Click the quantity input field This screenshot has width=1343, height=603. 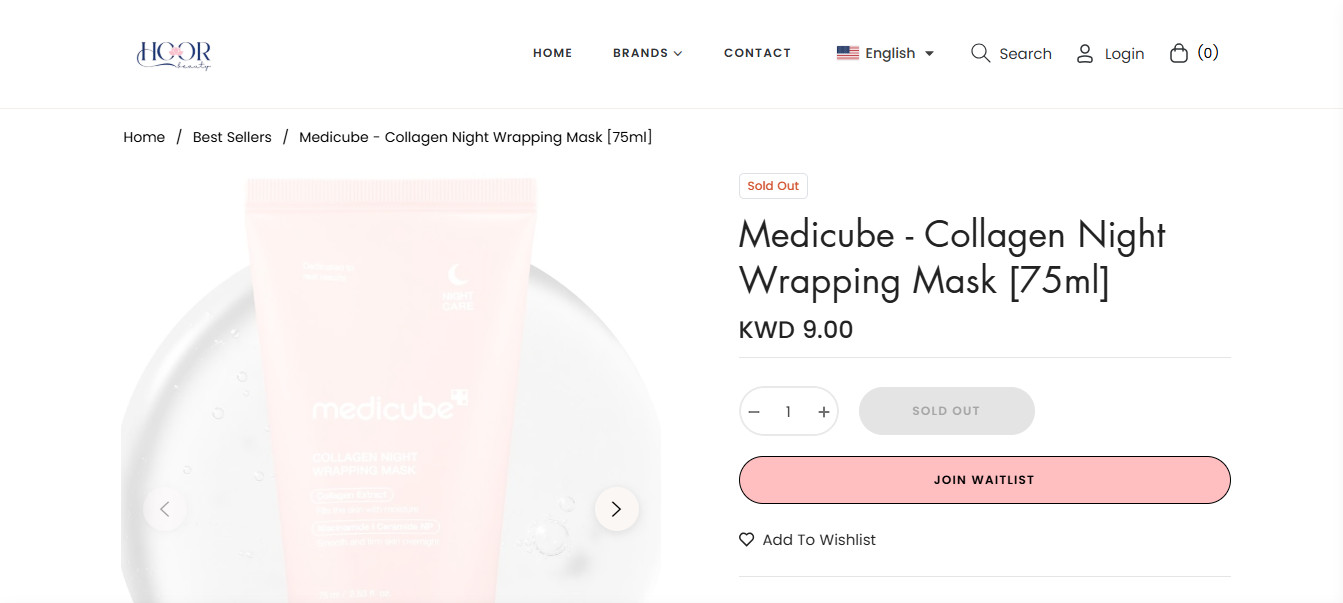[788, 412]
